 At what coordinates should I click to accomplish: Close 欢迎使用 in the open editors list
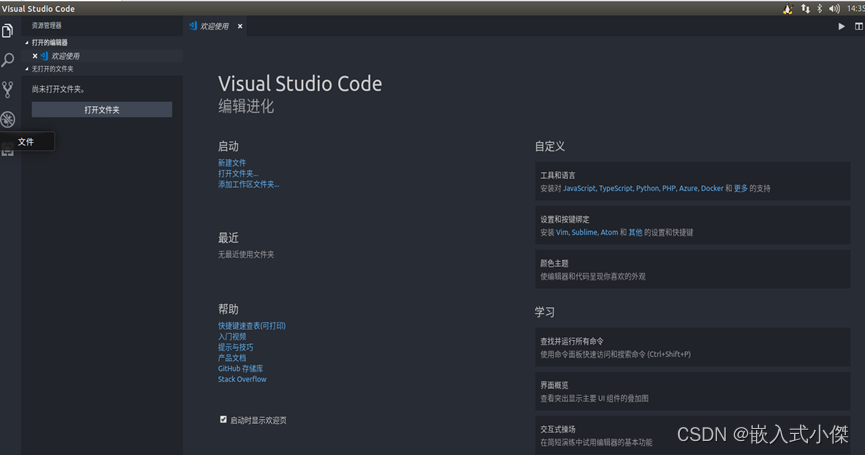click(35, 56)
